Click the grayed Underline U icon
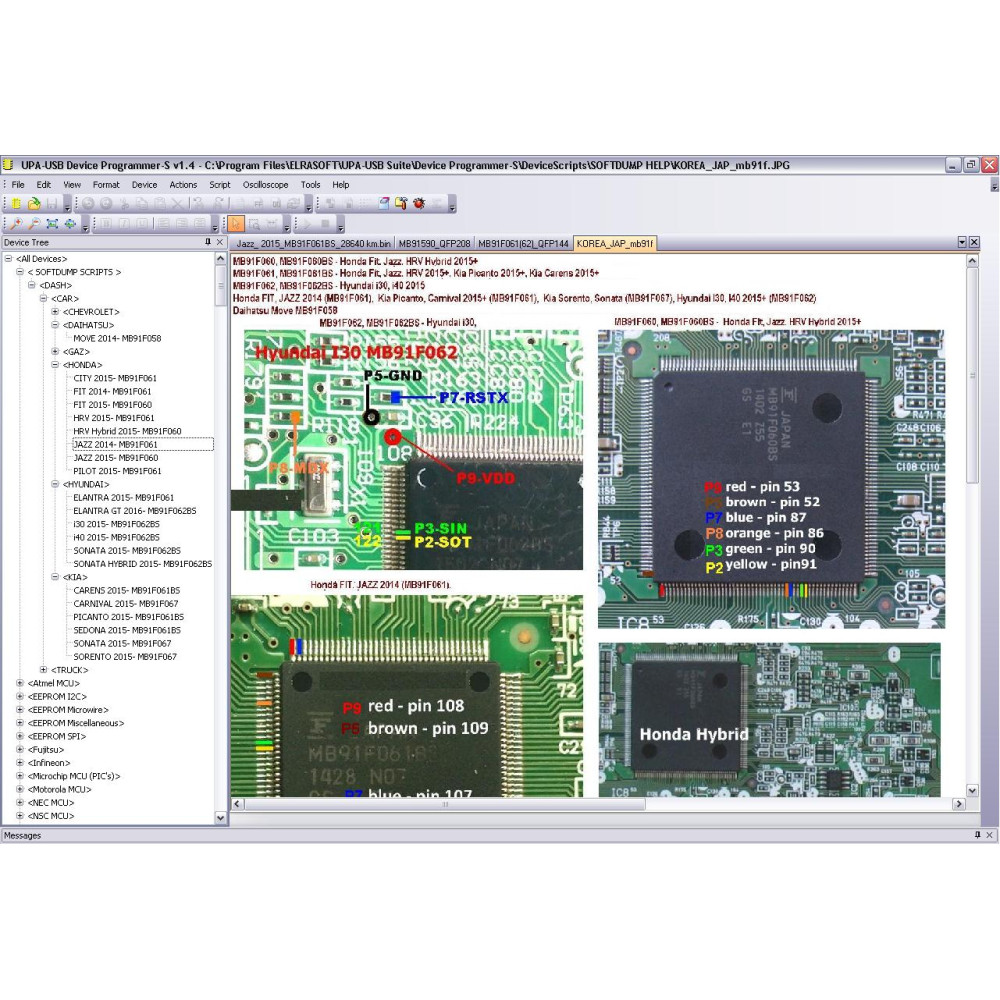This screenshot has width=1000, height=1000. click(x=142, y=223)
